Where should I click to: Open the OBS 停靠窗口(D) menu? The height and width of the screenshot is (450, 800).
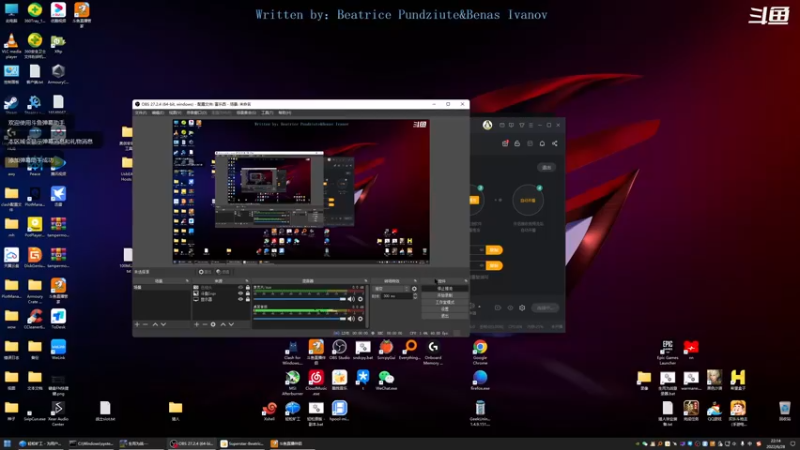point(196,113)
